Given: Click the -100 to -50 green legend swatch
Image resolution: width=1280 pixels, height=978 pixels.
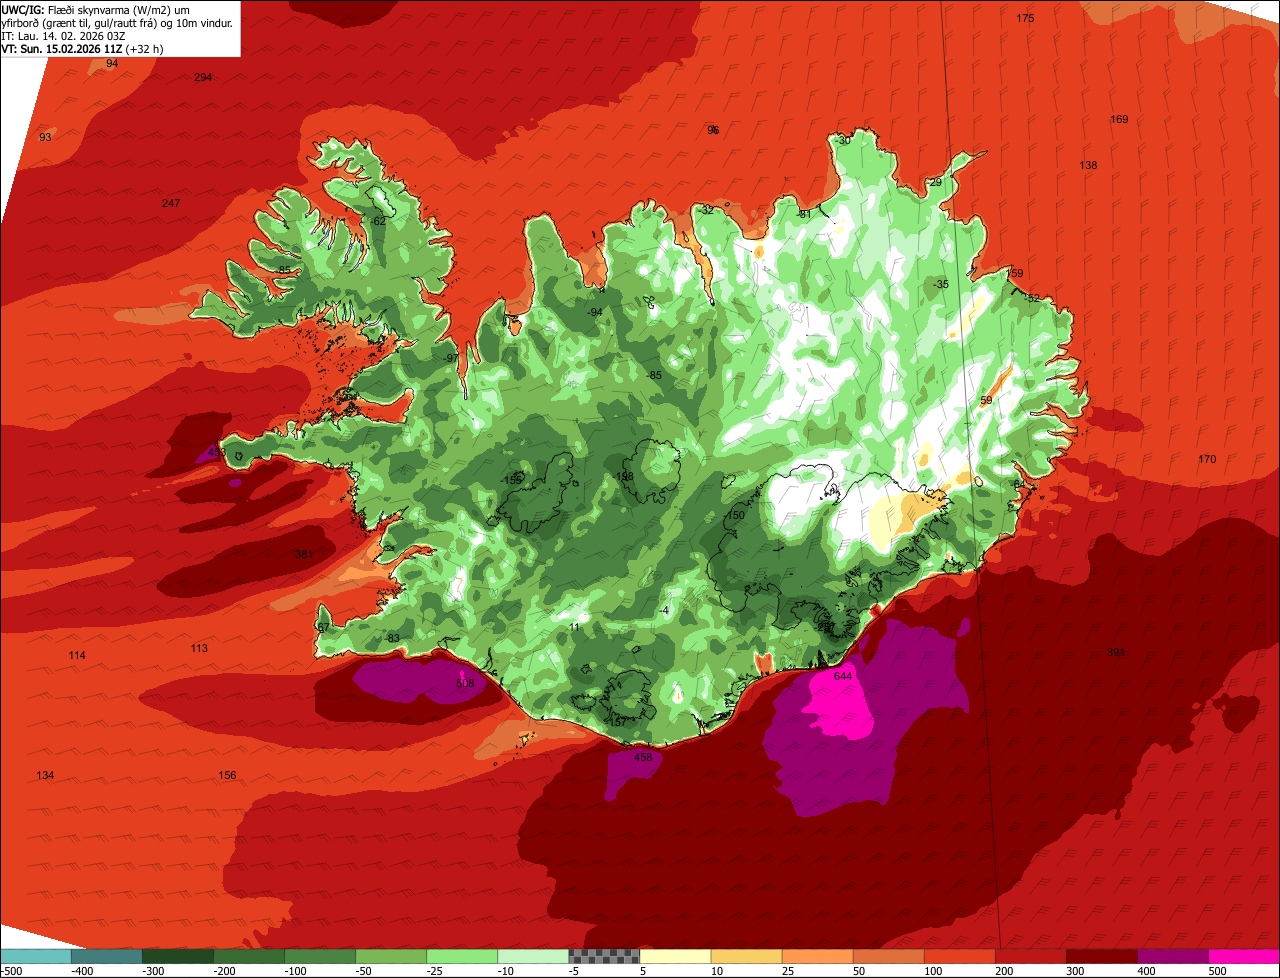Looking at the screenshot, I should tap(320, 956).
